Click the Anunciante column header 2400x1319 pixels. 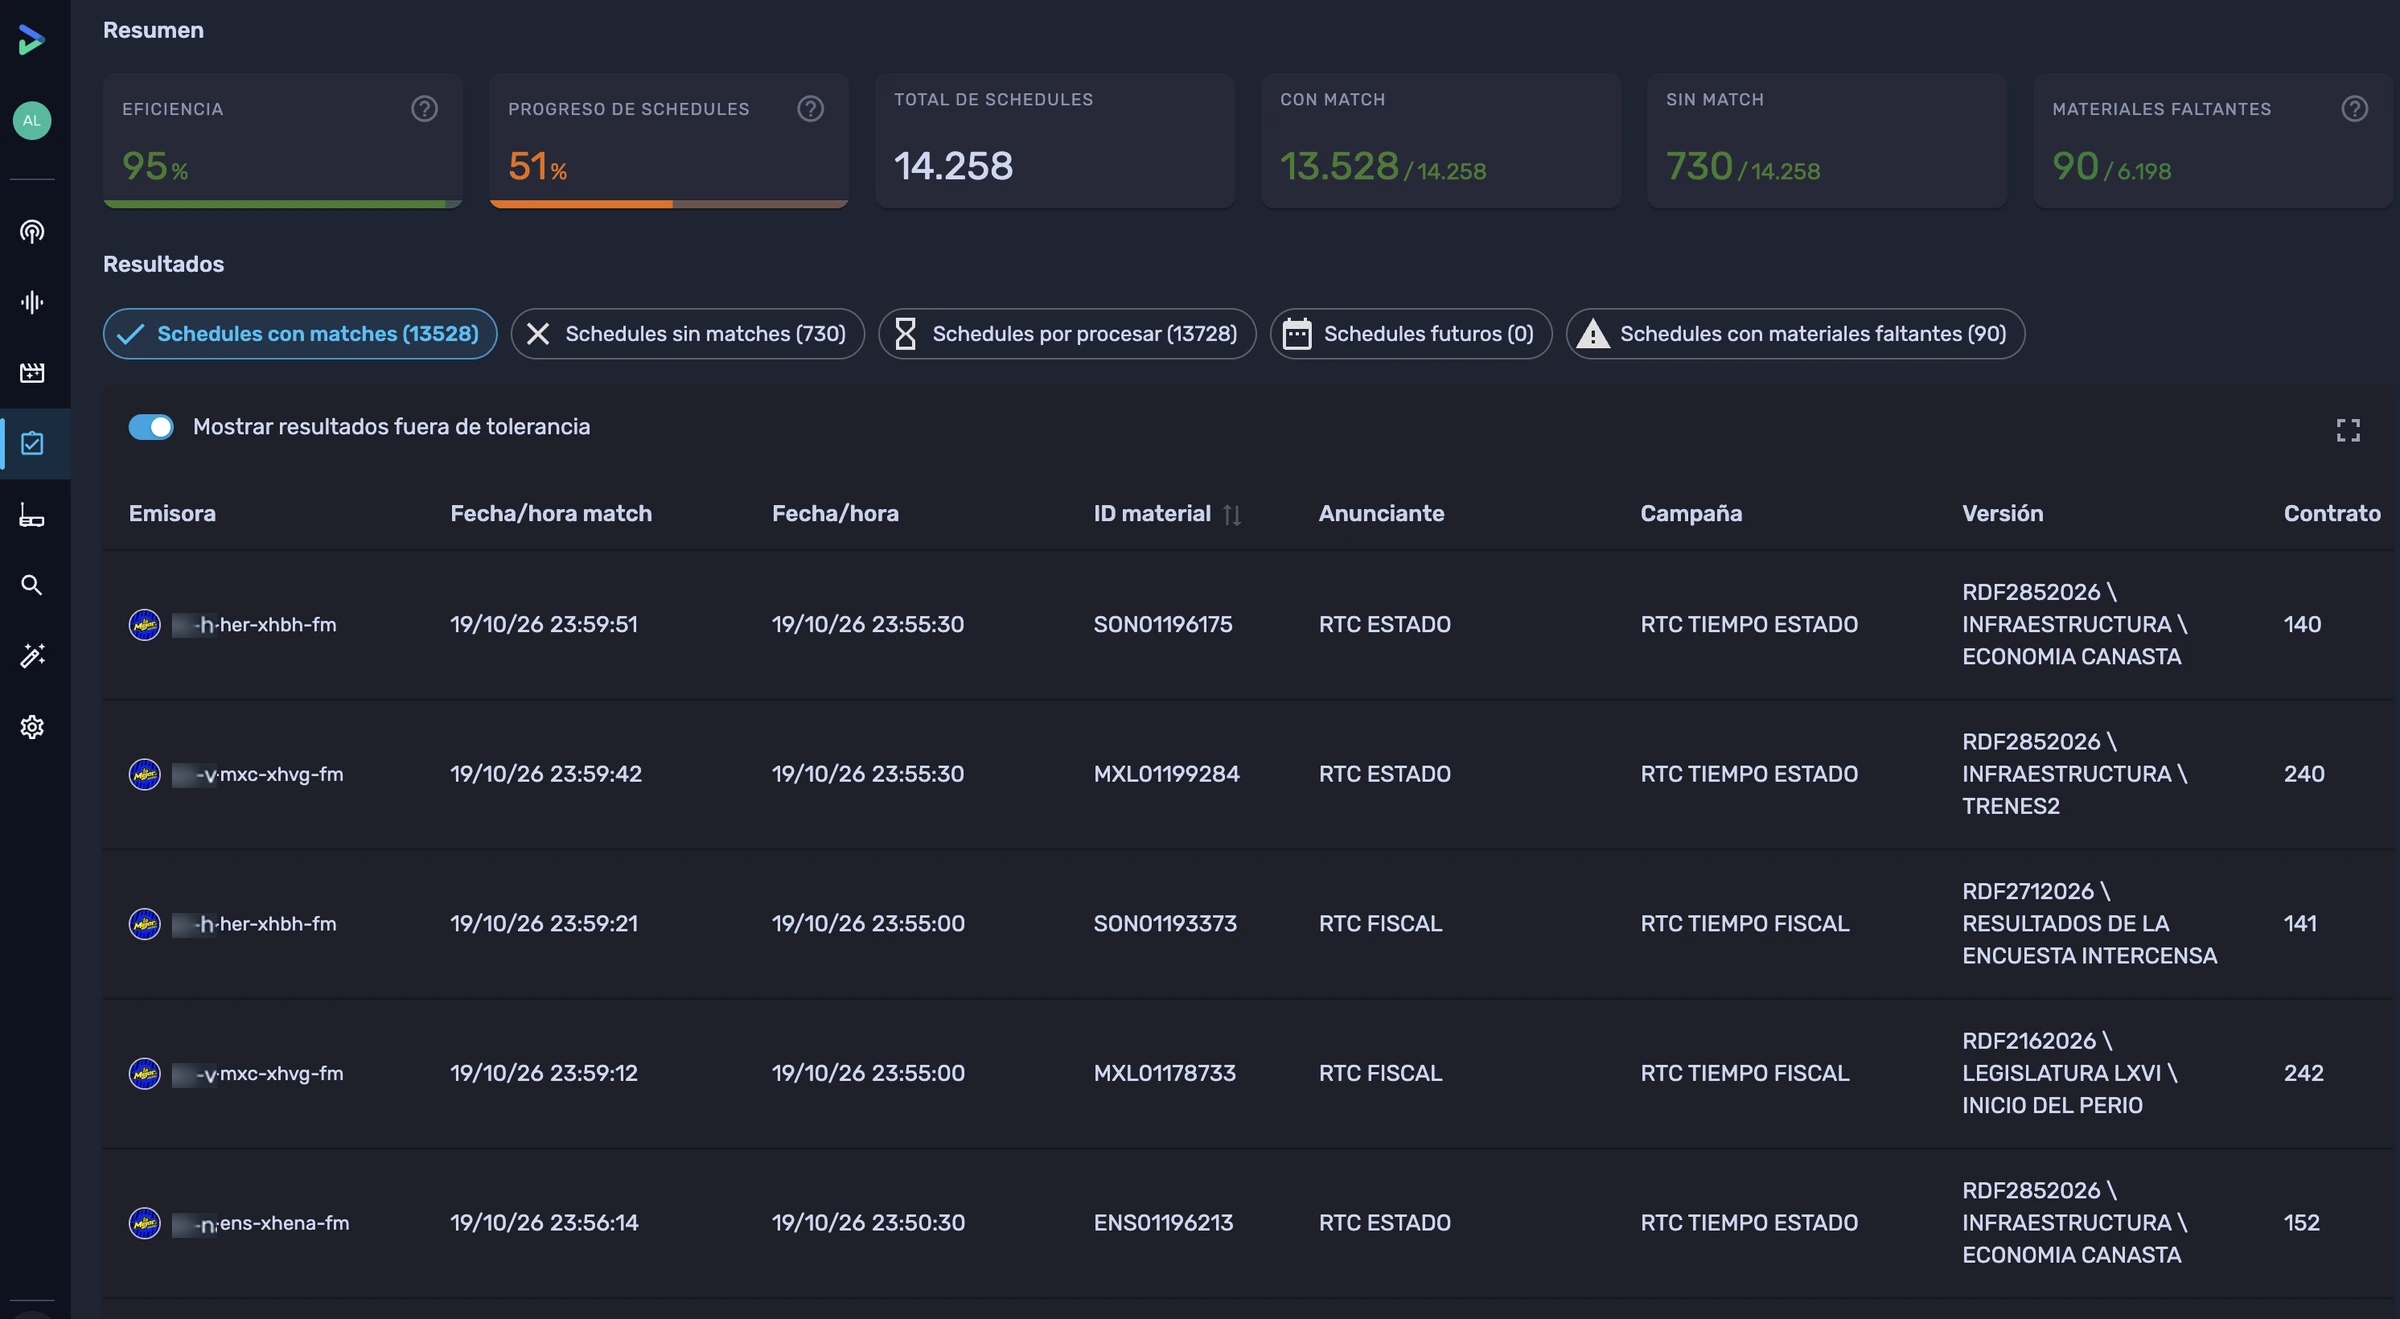[x=1381, y=514]
